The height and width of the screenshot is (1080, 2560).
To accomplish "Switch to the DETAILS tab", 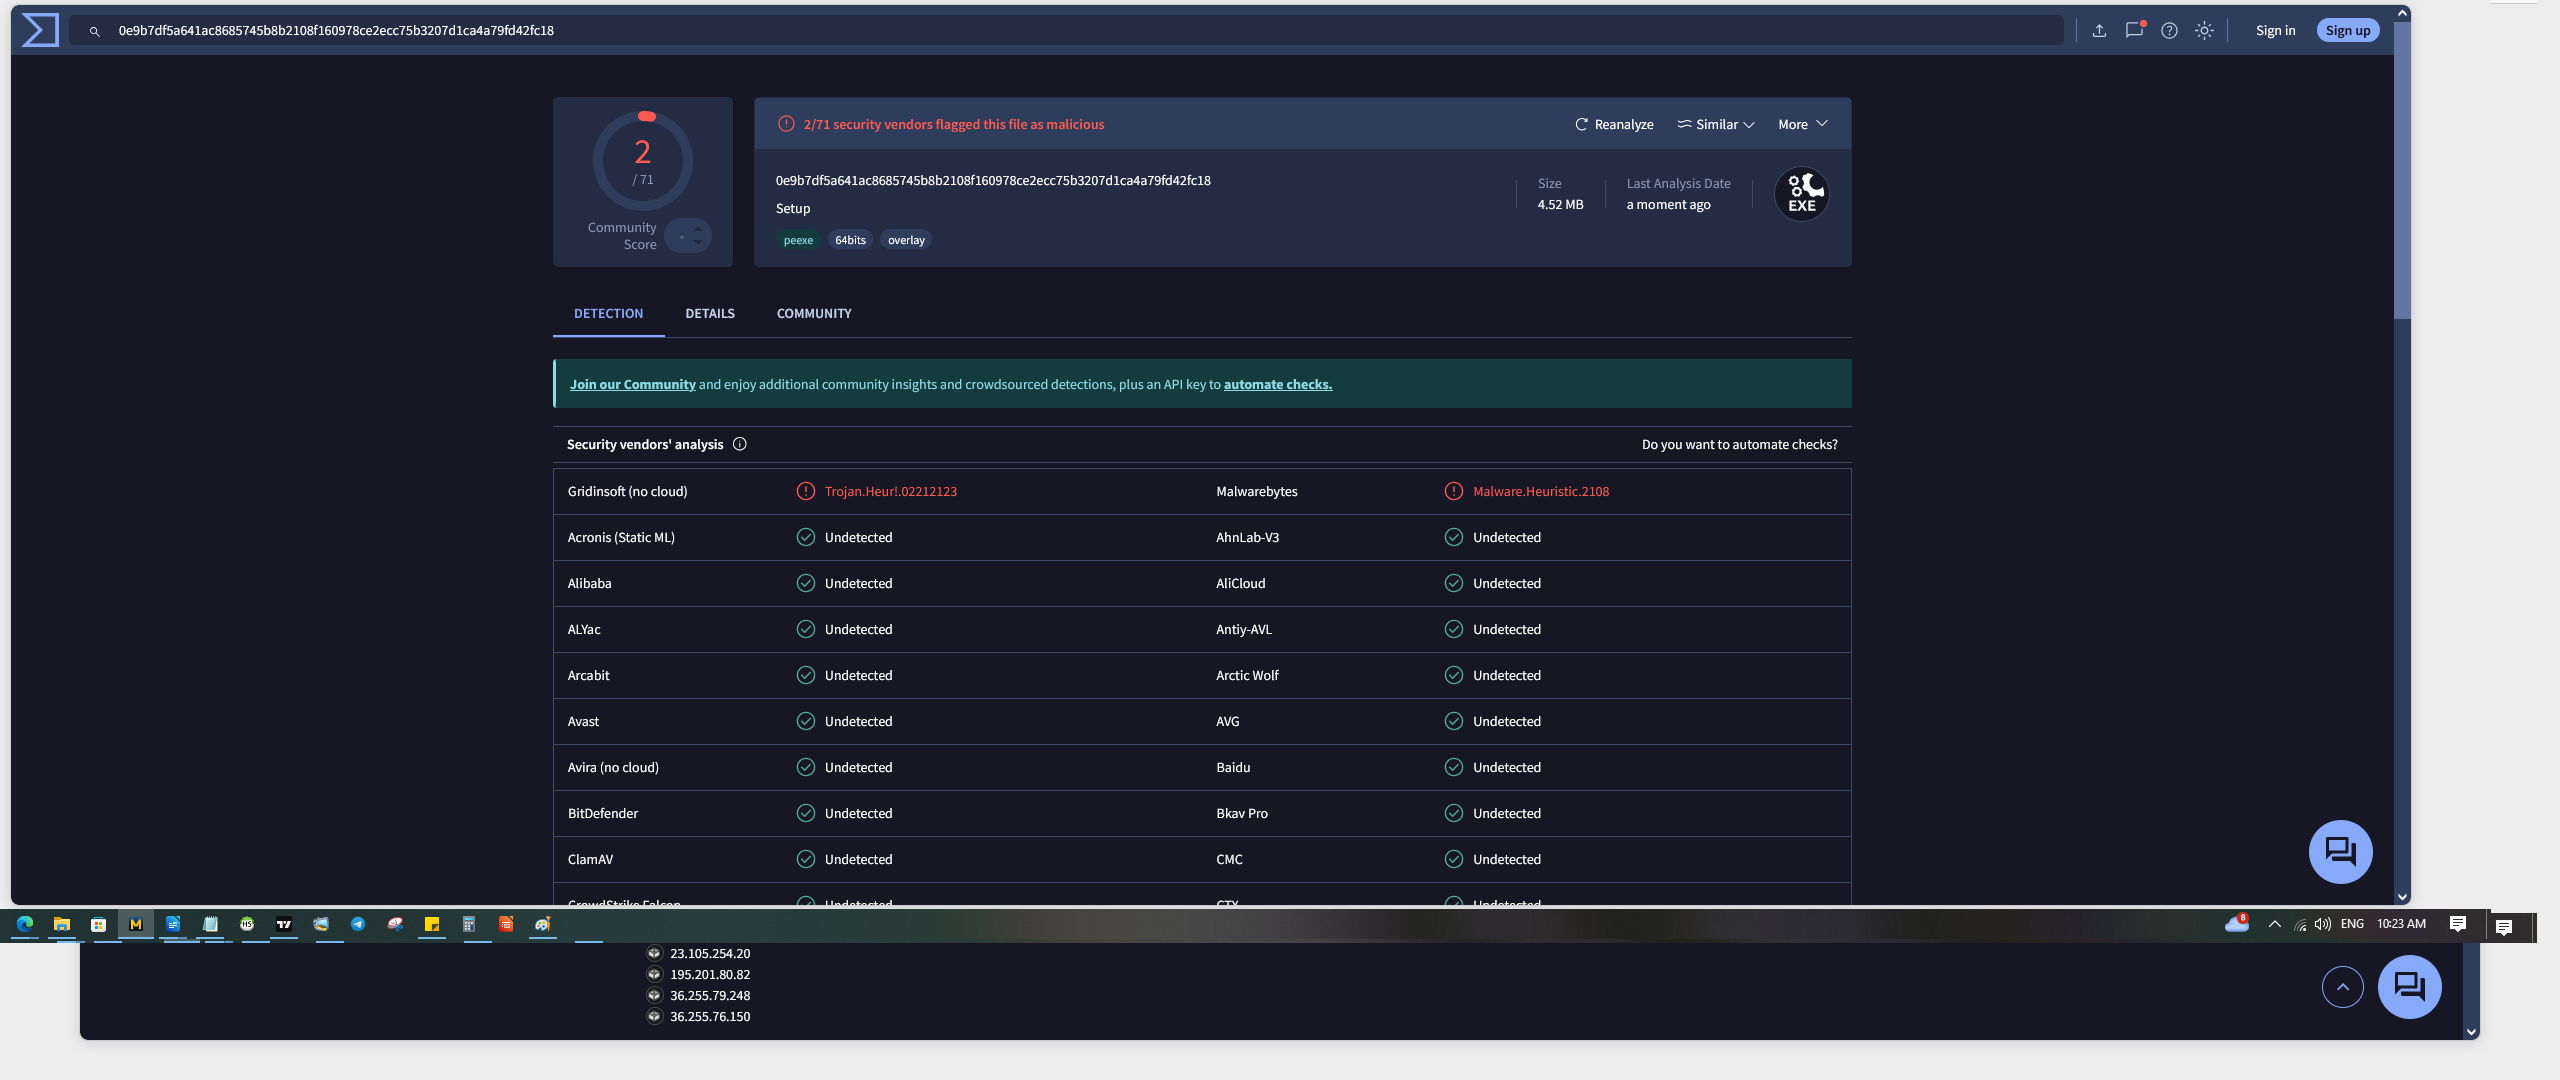I will [x=710, y=313].
